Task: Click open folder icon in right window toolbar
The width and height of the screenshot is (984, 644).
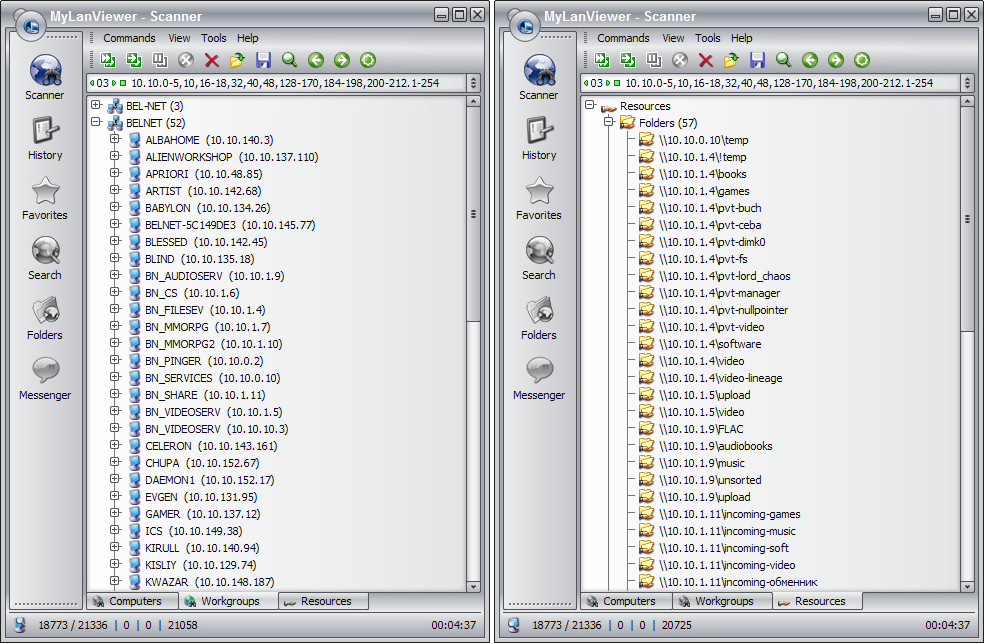Action: tap(731, 60)
